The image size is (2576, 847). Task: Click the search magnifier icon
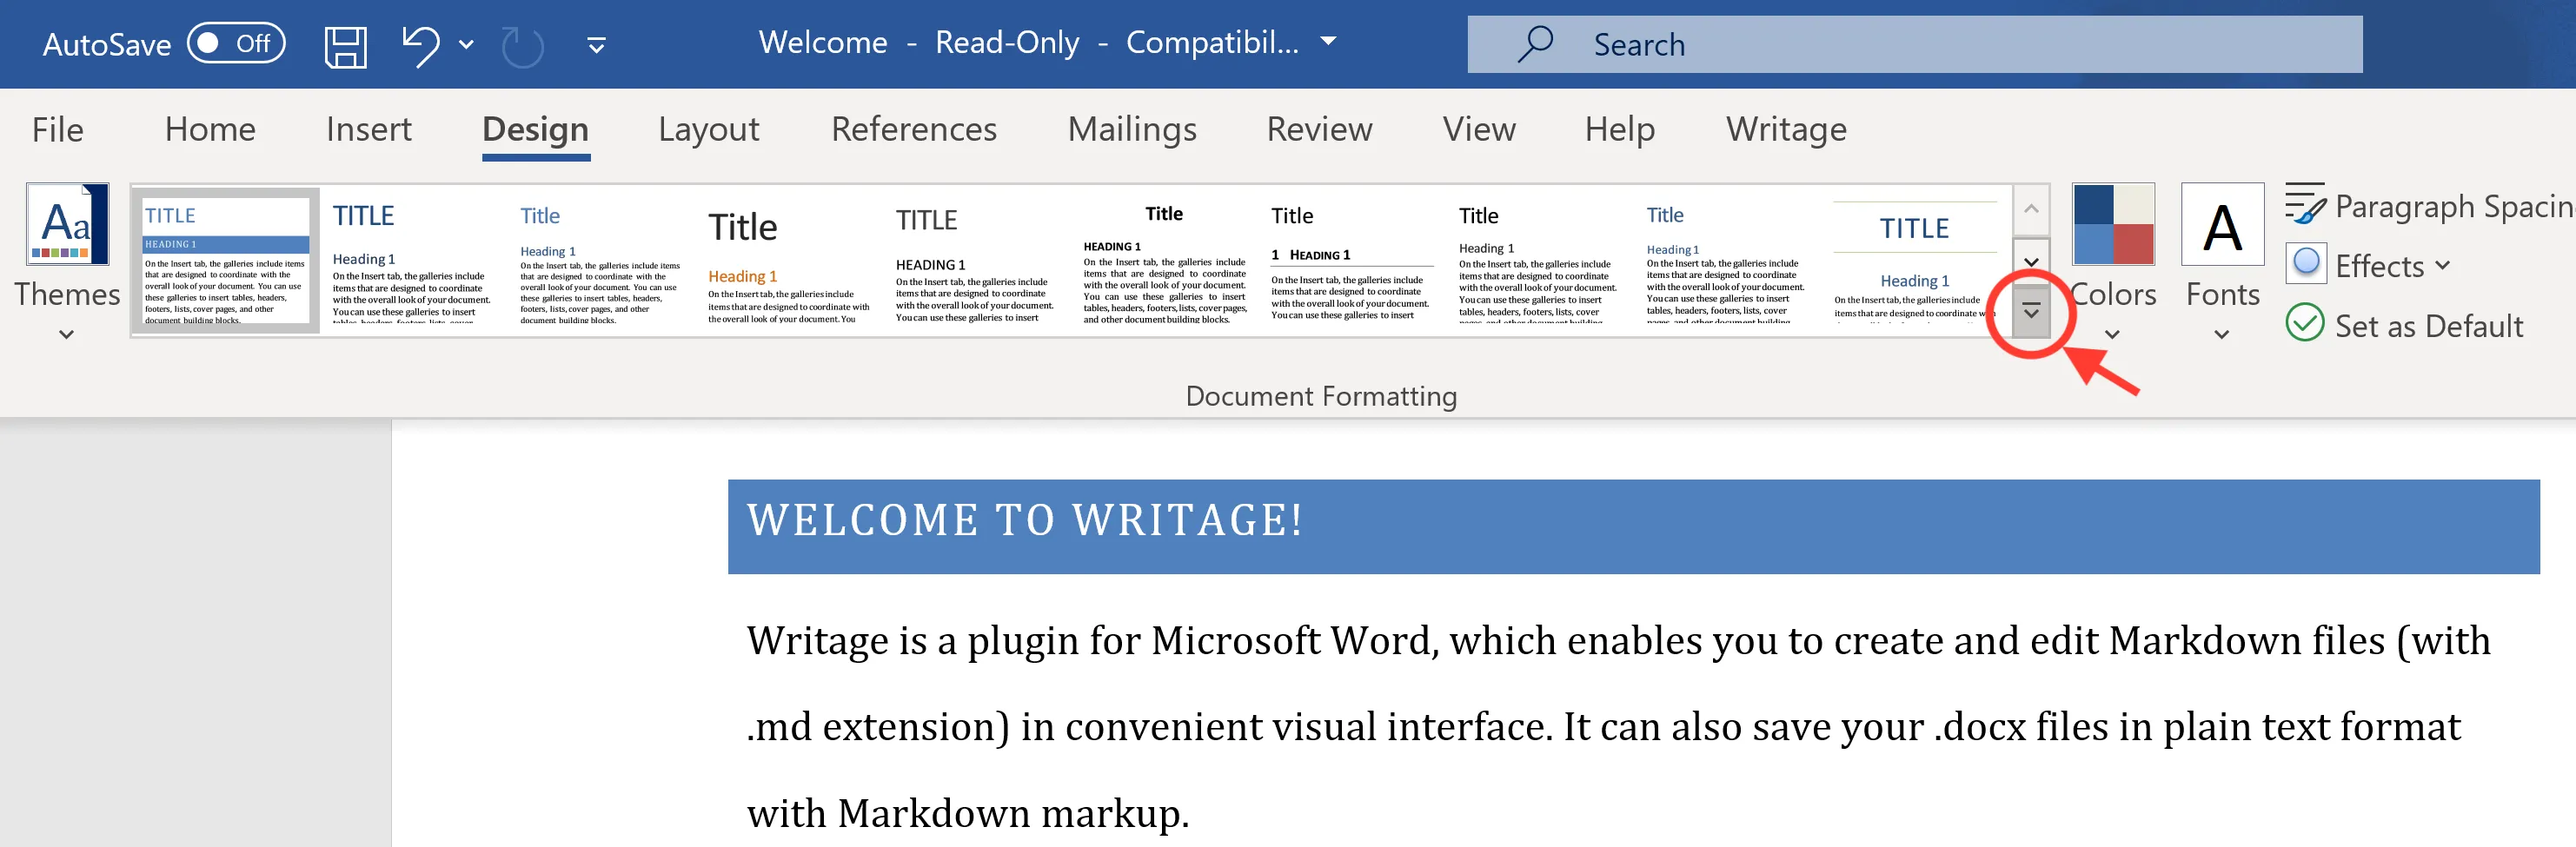coord(1533,44)
